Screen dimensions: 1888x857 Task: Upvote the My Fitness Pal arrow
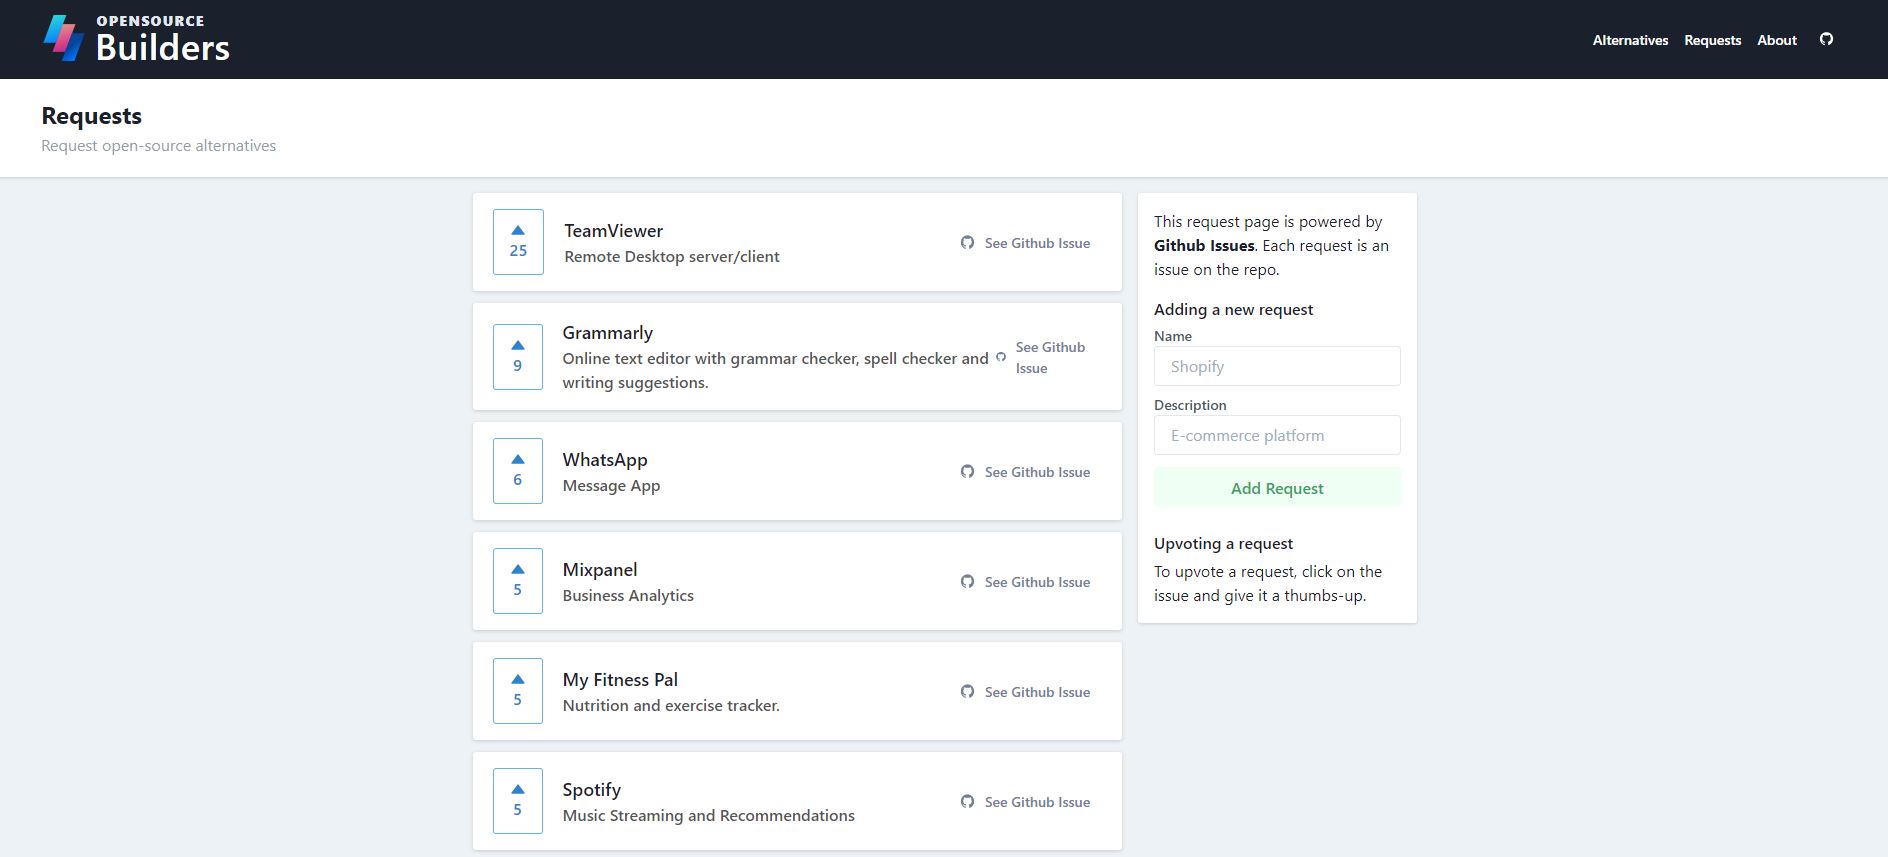[x=518, y=679]
